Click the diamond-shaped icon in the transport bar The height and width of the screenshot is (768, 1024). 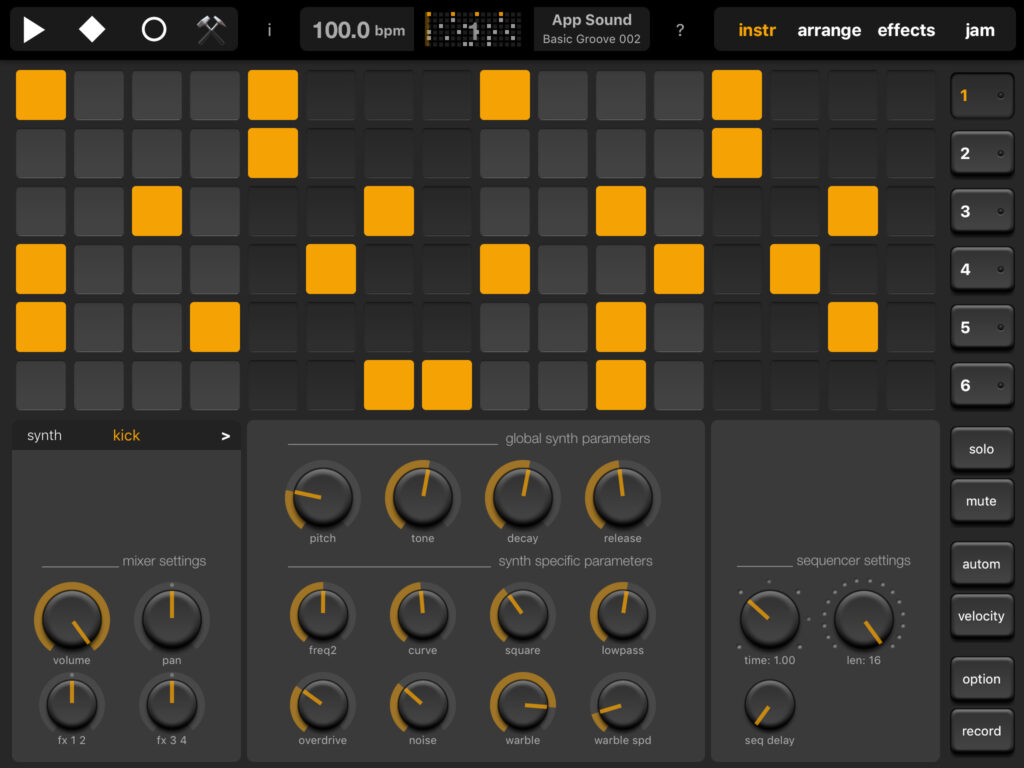point(92,30)
